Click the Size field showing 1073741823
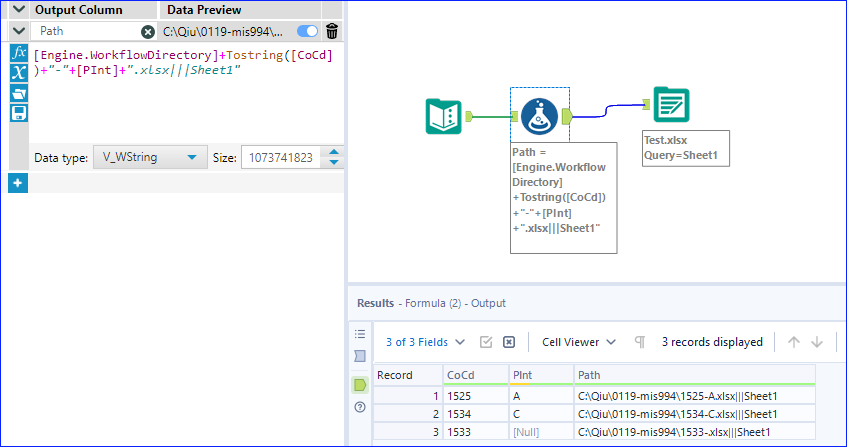Viewport: 847px width, 447px height. 281,158
